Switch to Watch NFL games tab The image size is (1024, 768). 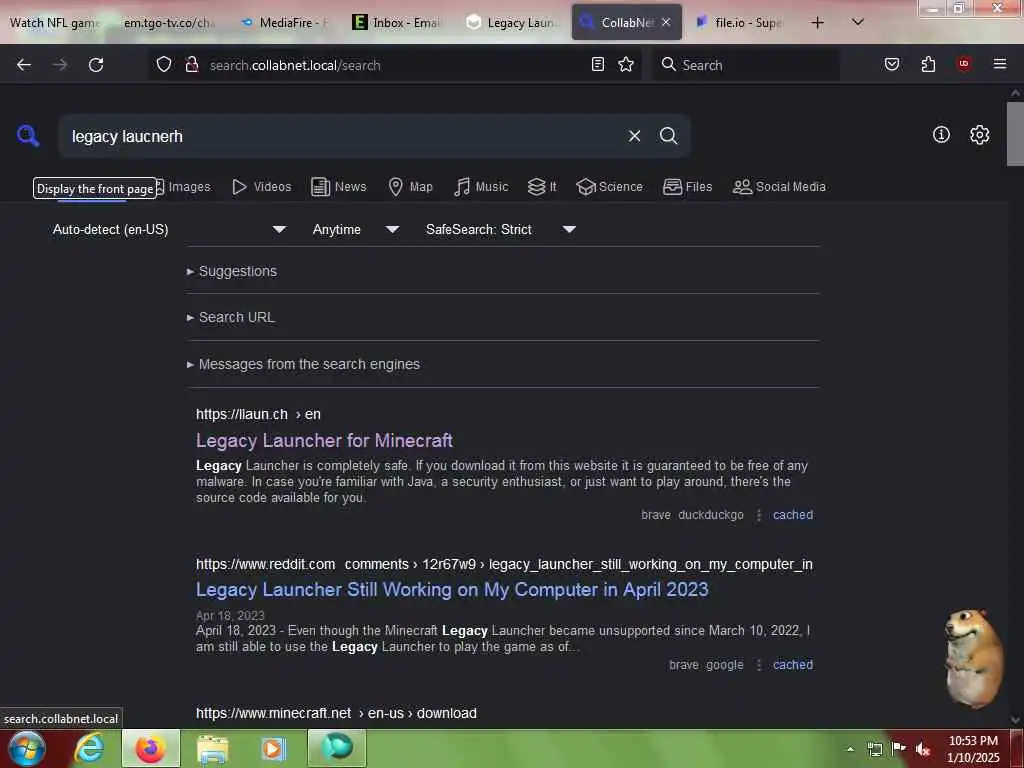coord(56,23)
